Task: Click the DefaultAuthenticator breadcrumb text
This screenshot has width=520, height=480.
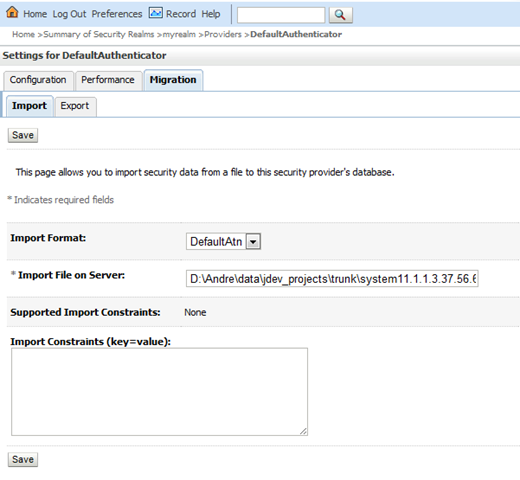Action: [296, 34]
